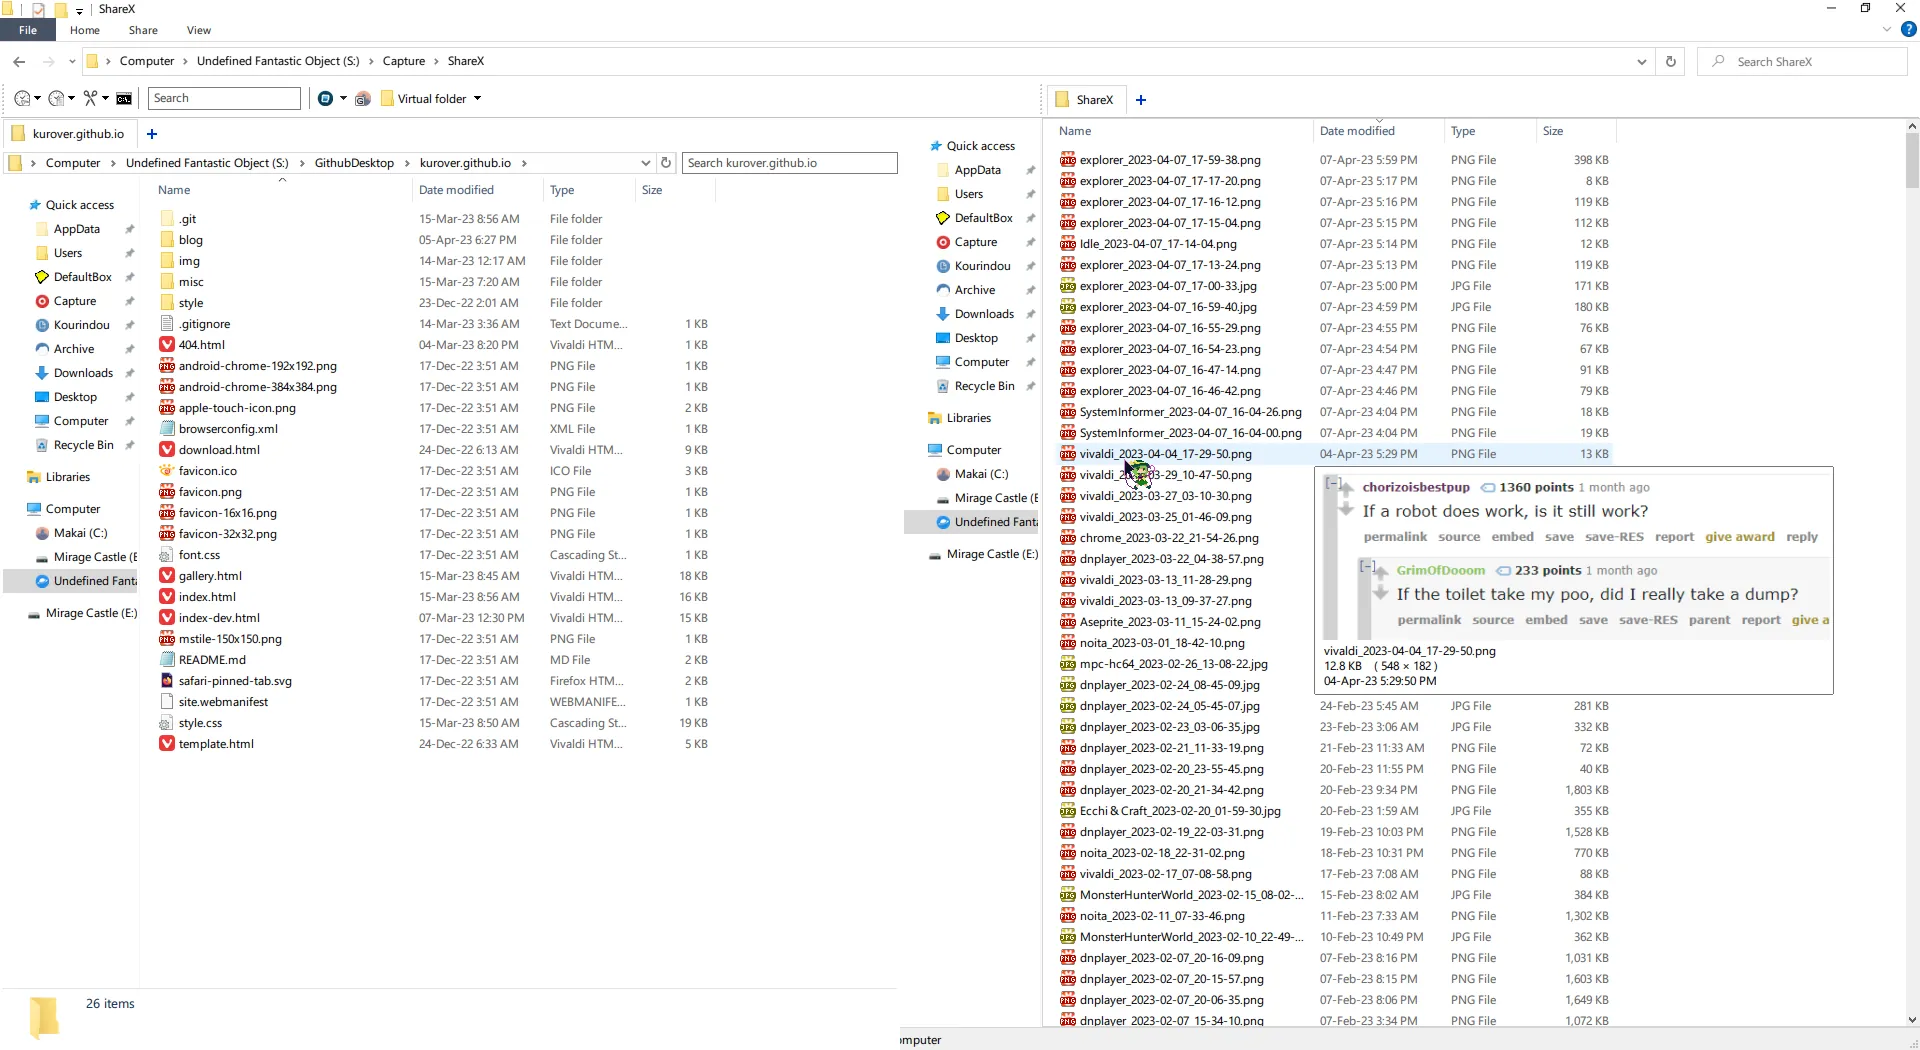Select site.webmanifest file

(223, 702)
